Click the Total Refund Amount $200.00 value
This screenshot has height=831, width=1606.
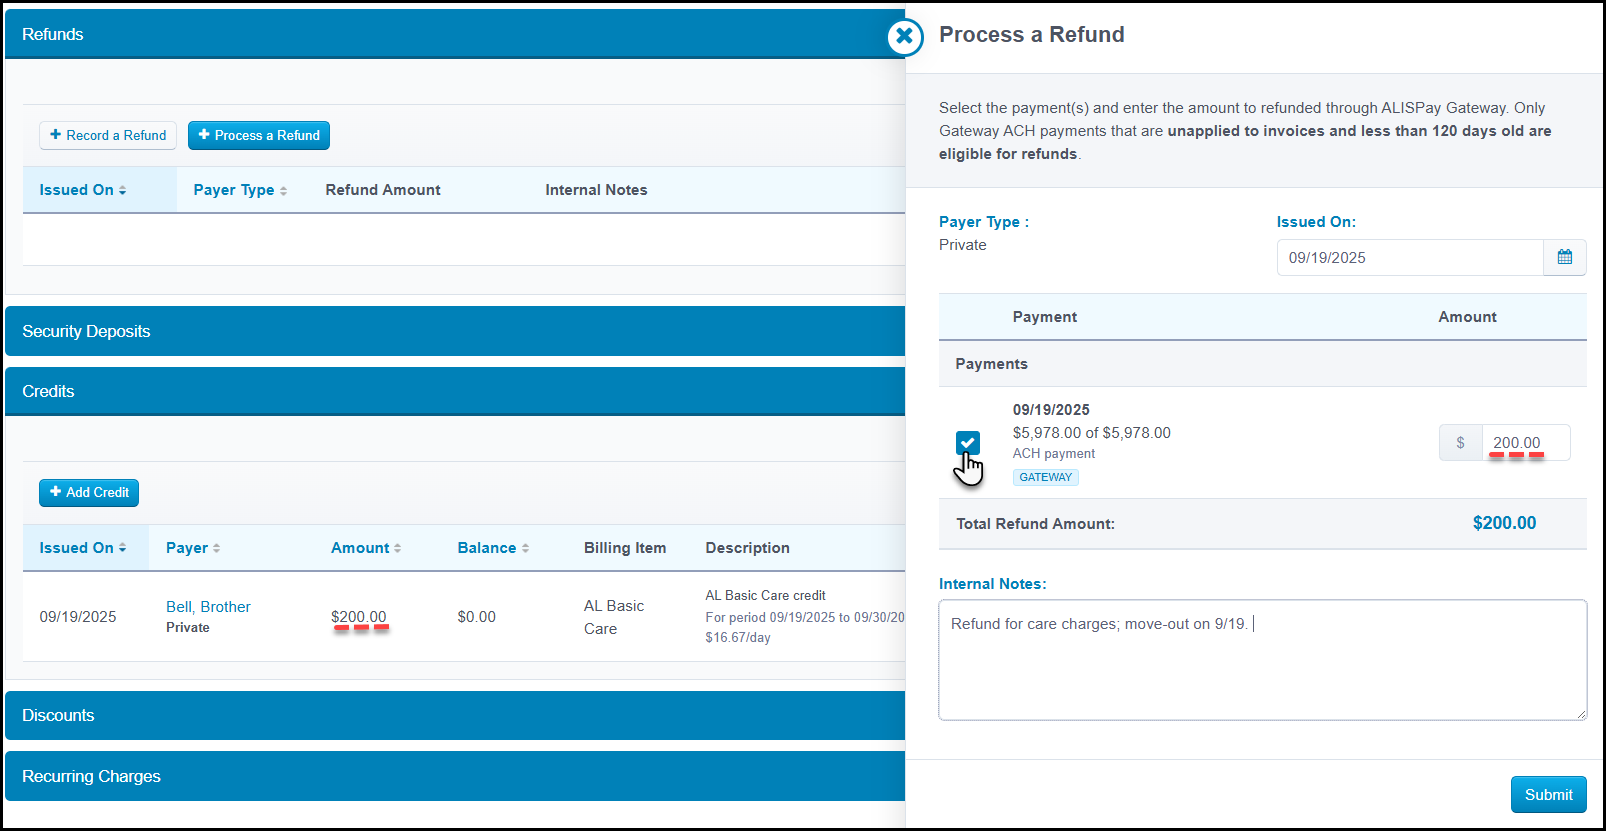point(1504,523)
